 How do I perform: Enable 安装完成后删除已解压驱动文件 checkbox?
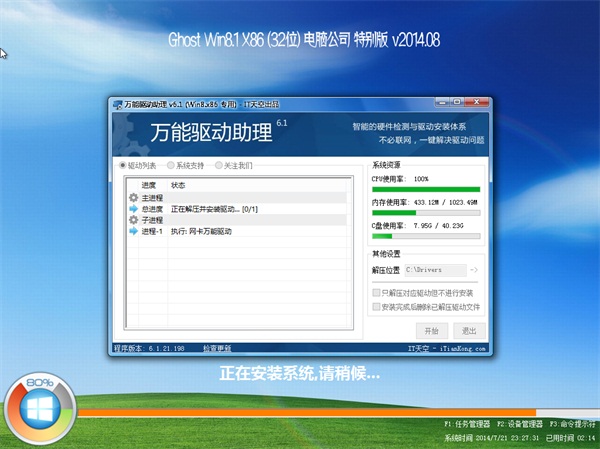coord(376,308)
